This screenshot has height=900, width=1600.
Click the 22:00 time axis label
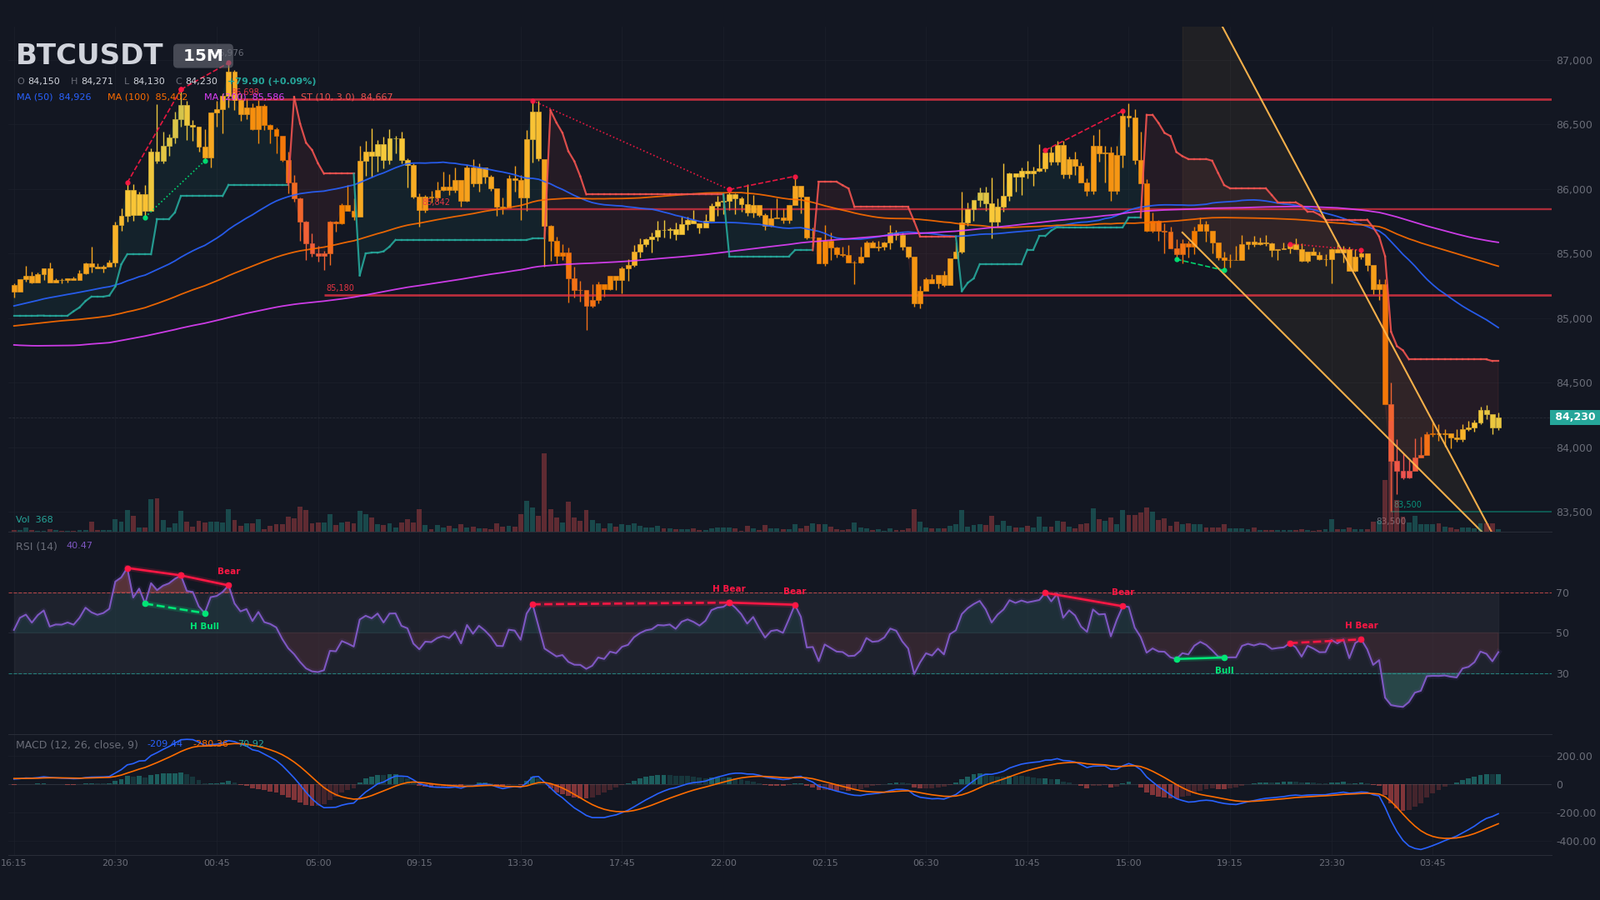(x=723, y=863)
